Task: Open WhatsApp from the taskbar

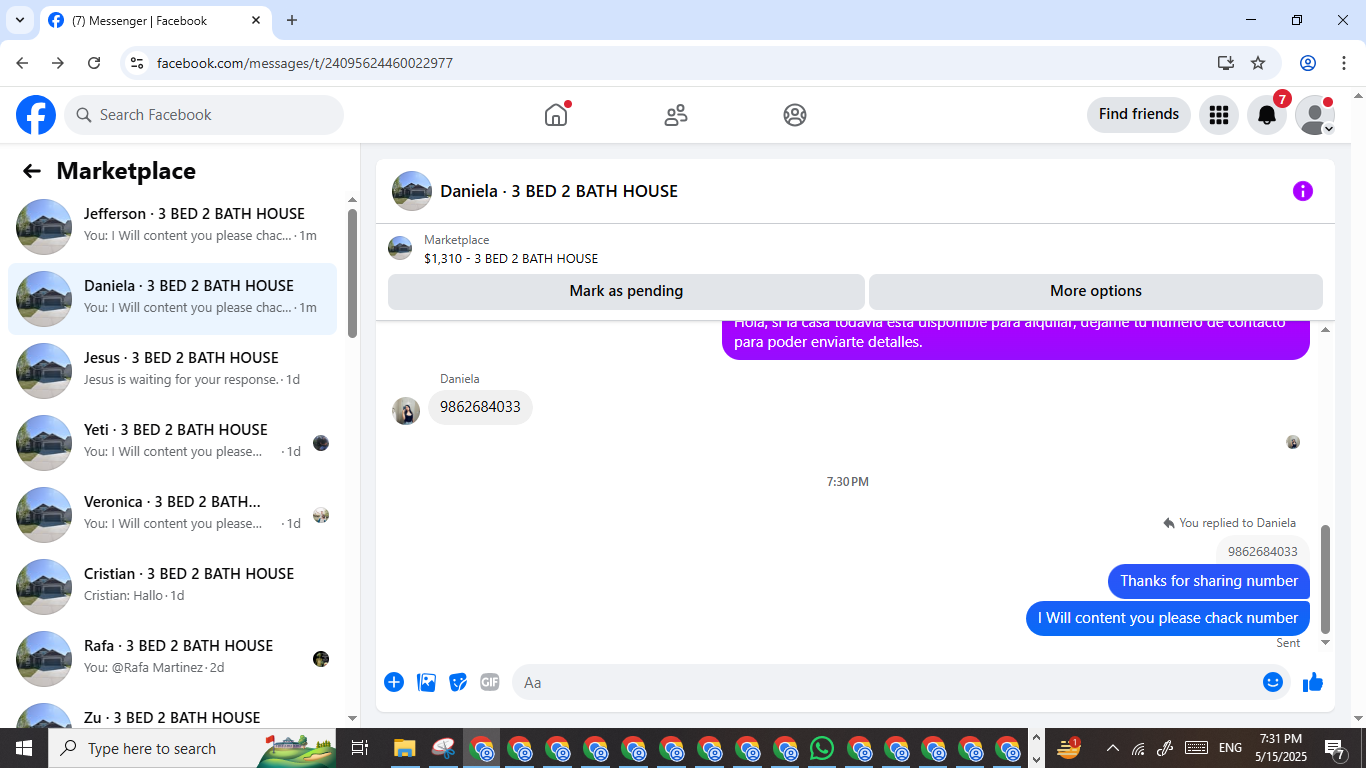Action: point(822,748)
